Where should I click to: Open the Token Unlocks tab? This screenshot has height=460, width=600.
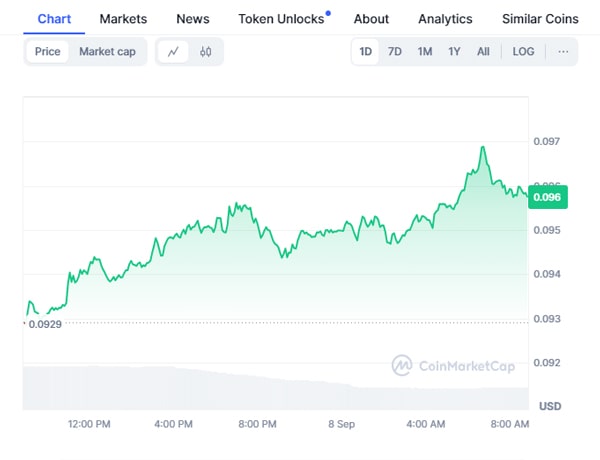point(281,19)
